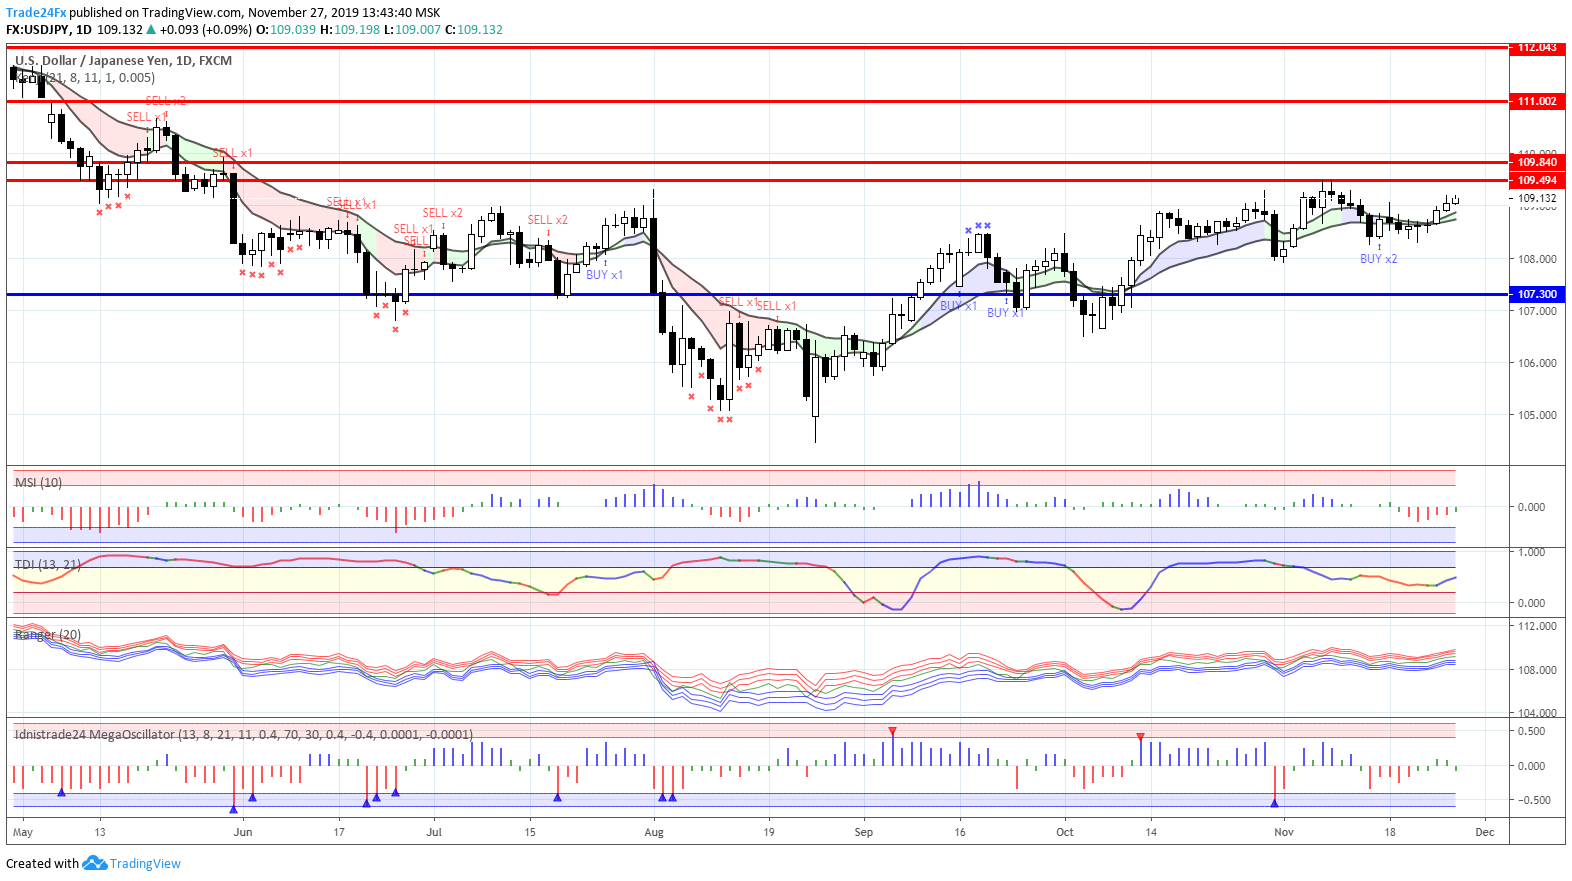The image size is (1572, 881).
Task: Click the 1.000 tick on TDI scale
Action: (x=1531, y=552)
